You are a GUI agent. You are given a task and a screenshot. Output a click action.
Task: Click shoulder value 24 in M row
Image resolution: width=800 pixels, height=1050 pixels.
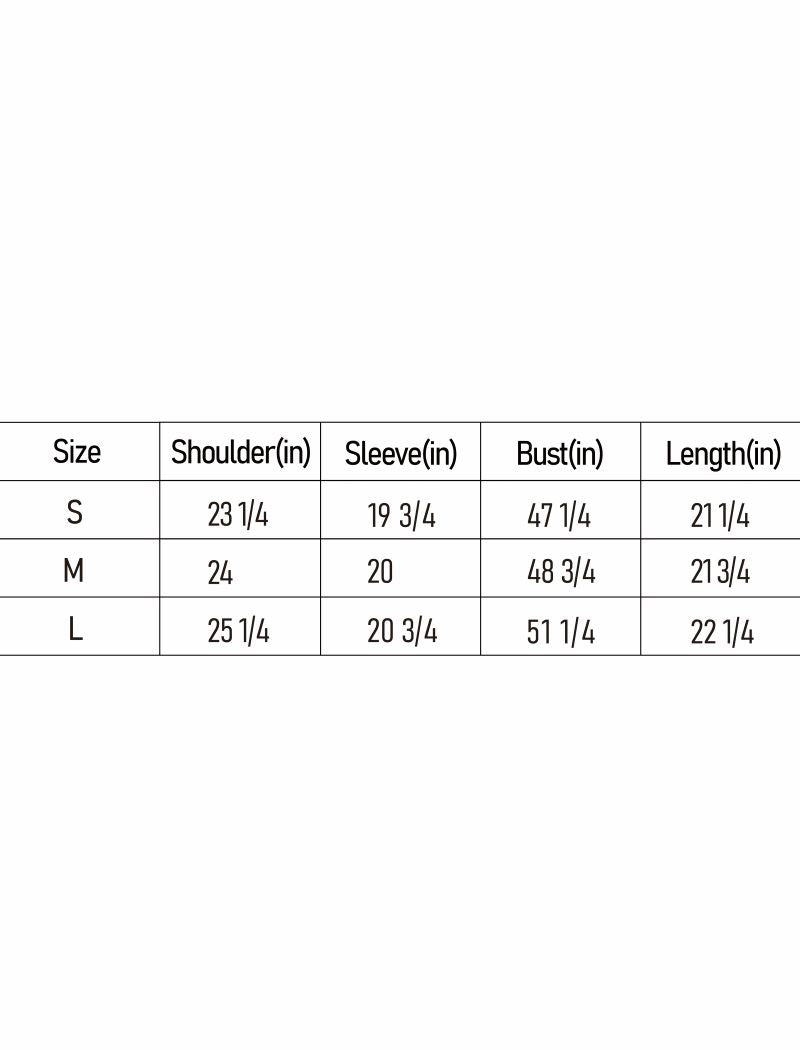pyautogui.click(x=221, y=573)
